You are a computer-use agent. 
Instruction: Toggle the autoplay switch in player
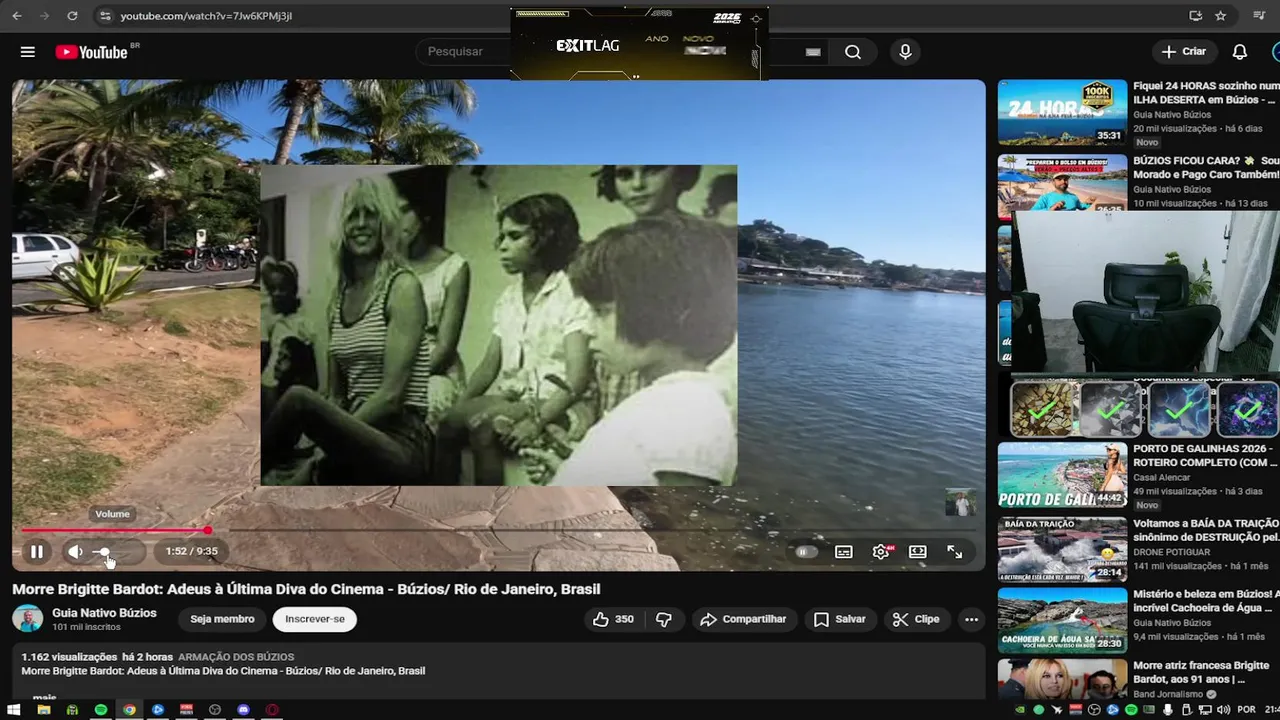coord(806,552)
